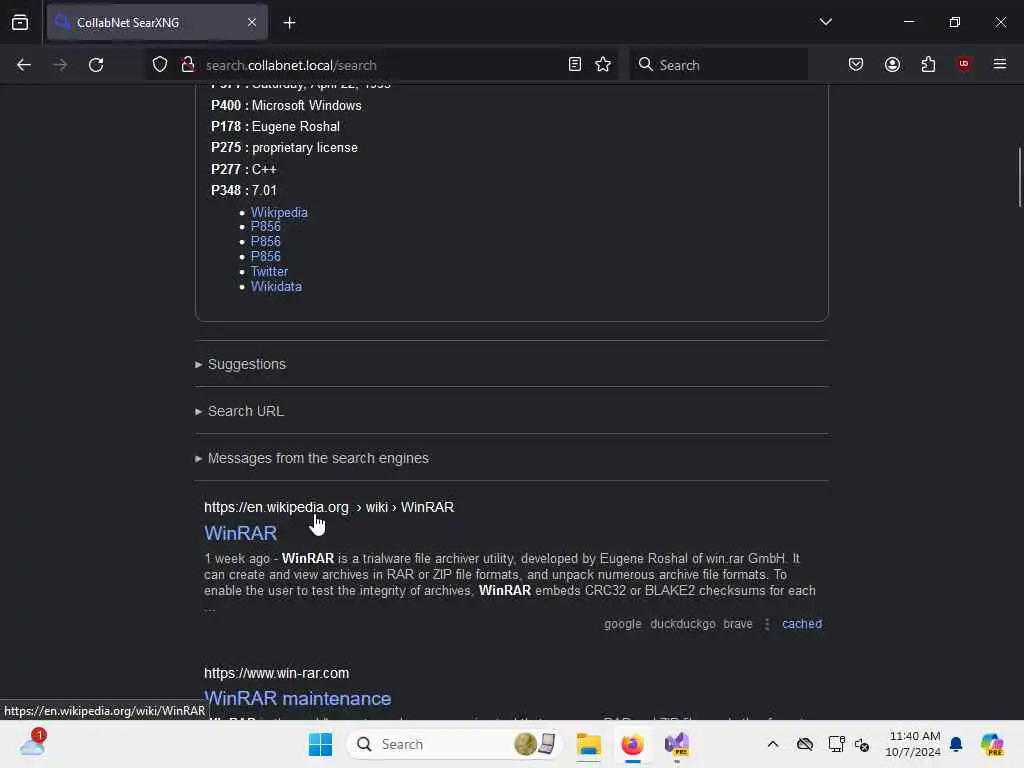This screenshot has height=768, width=1024.
Task: Open File Explorer from the taskbar
Action: 588,744
